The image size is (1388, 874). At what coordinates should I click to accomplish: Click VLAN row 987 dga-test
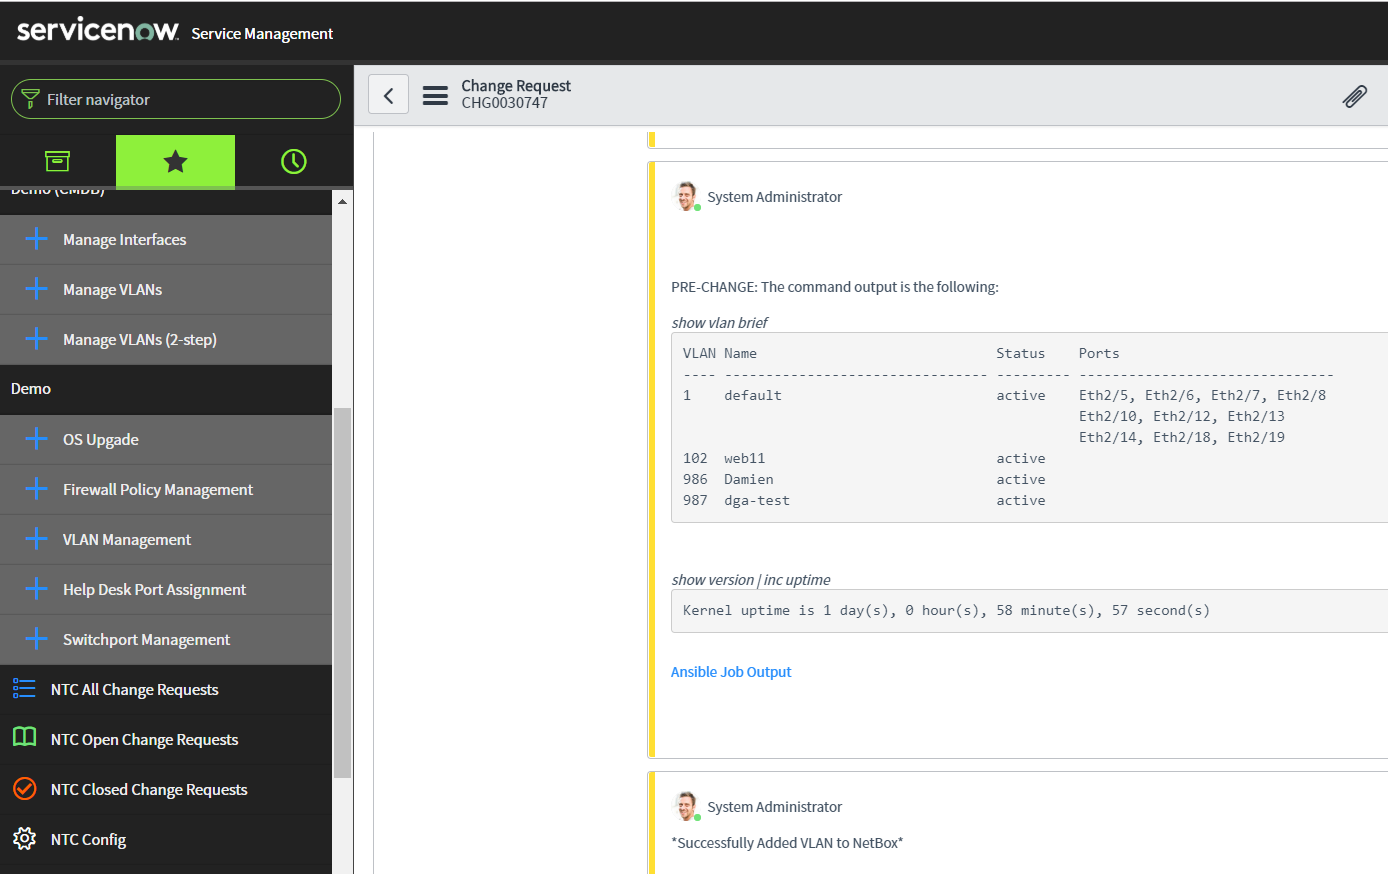pyautogui.click(x=864, y=500)
